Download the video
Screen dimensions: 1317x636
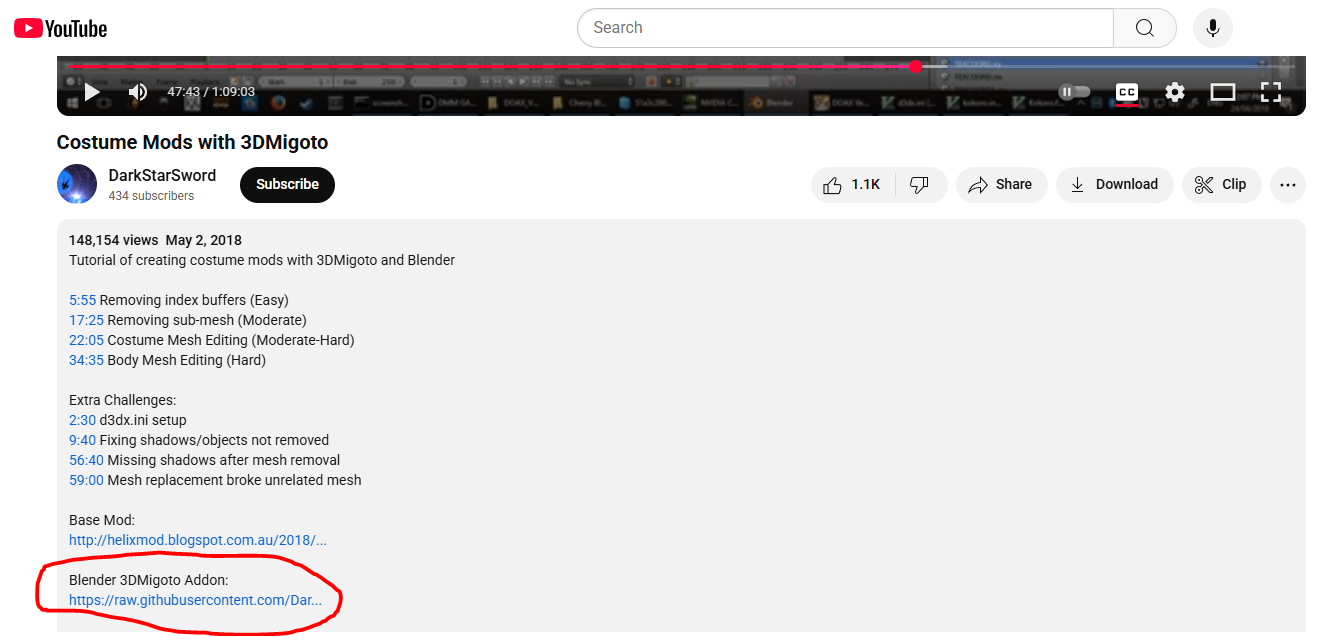pyautogui.click(x=1114, y=184)
